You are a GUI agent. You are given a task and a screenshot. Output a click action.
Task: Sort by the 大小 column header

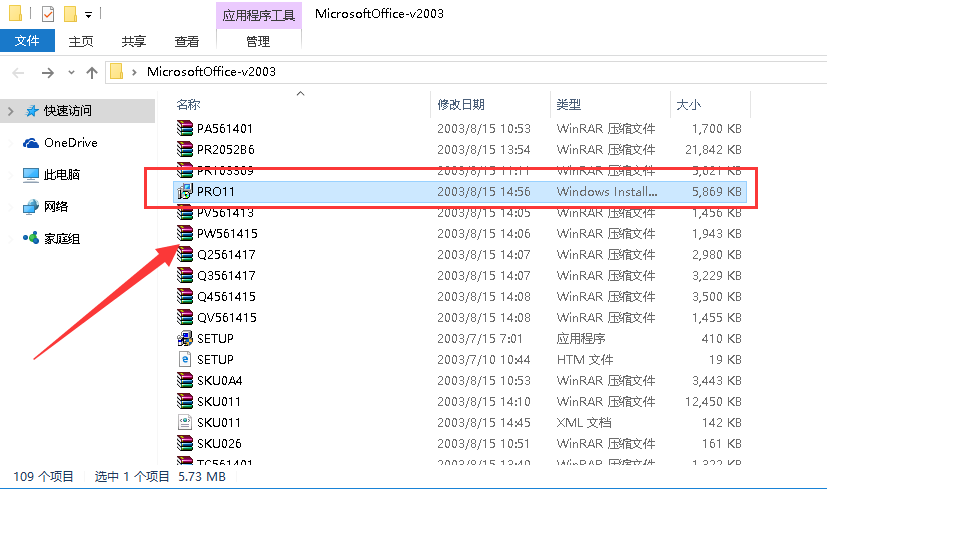pyautogui.click(x=688, y=105)
